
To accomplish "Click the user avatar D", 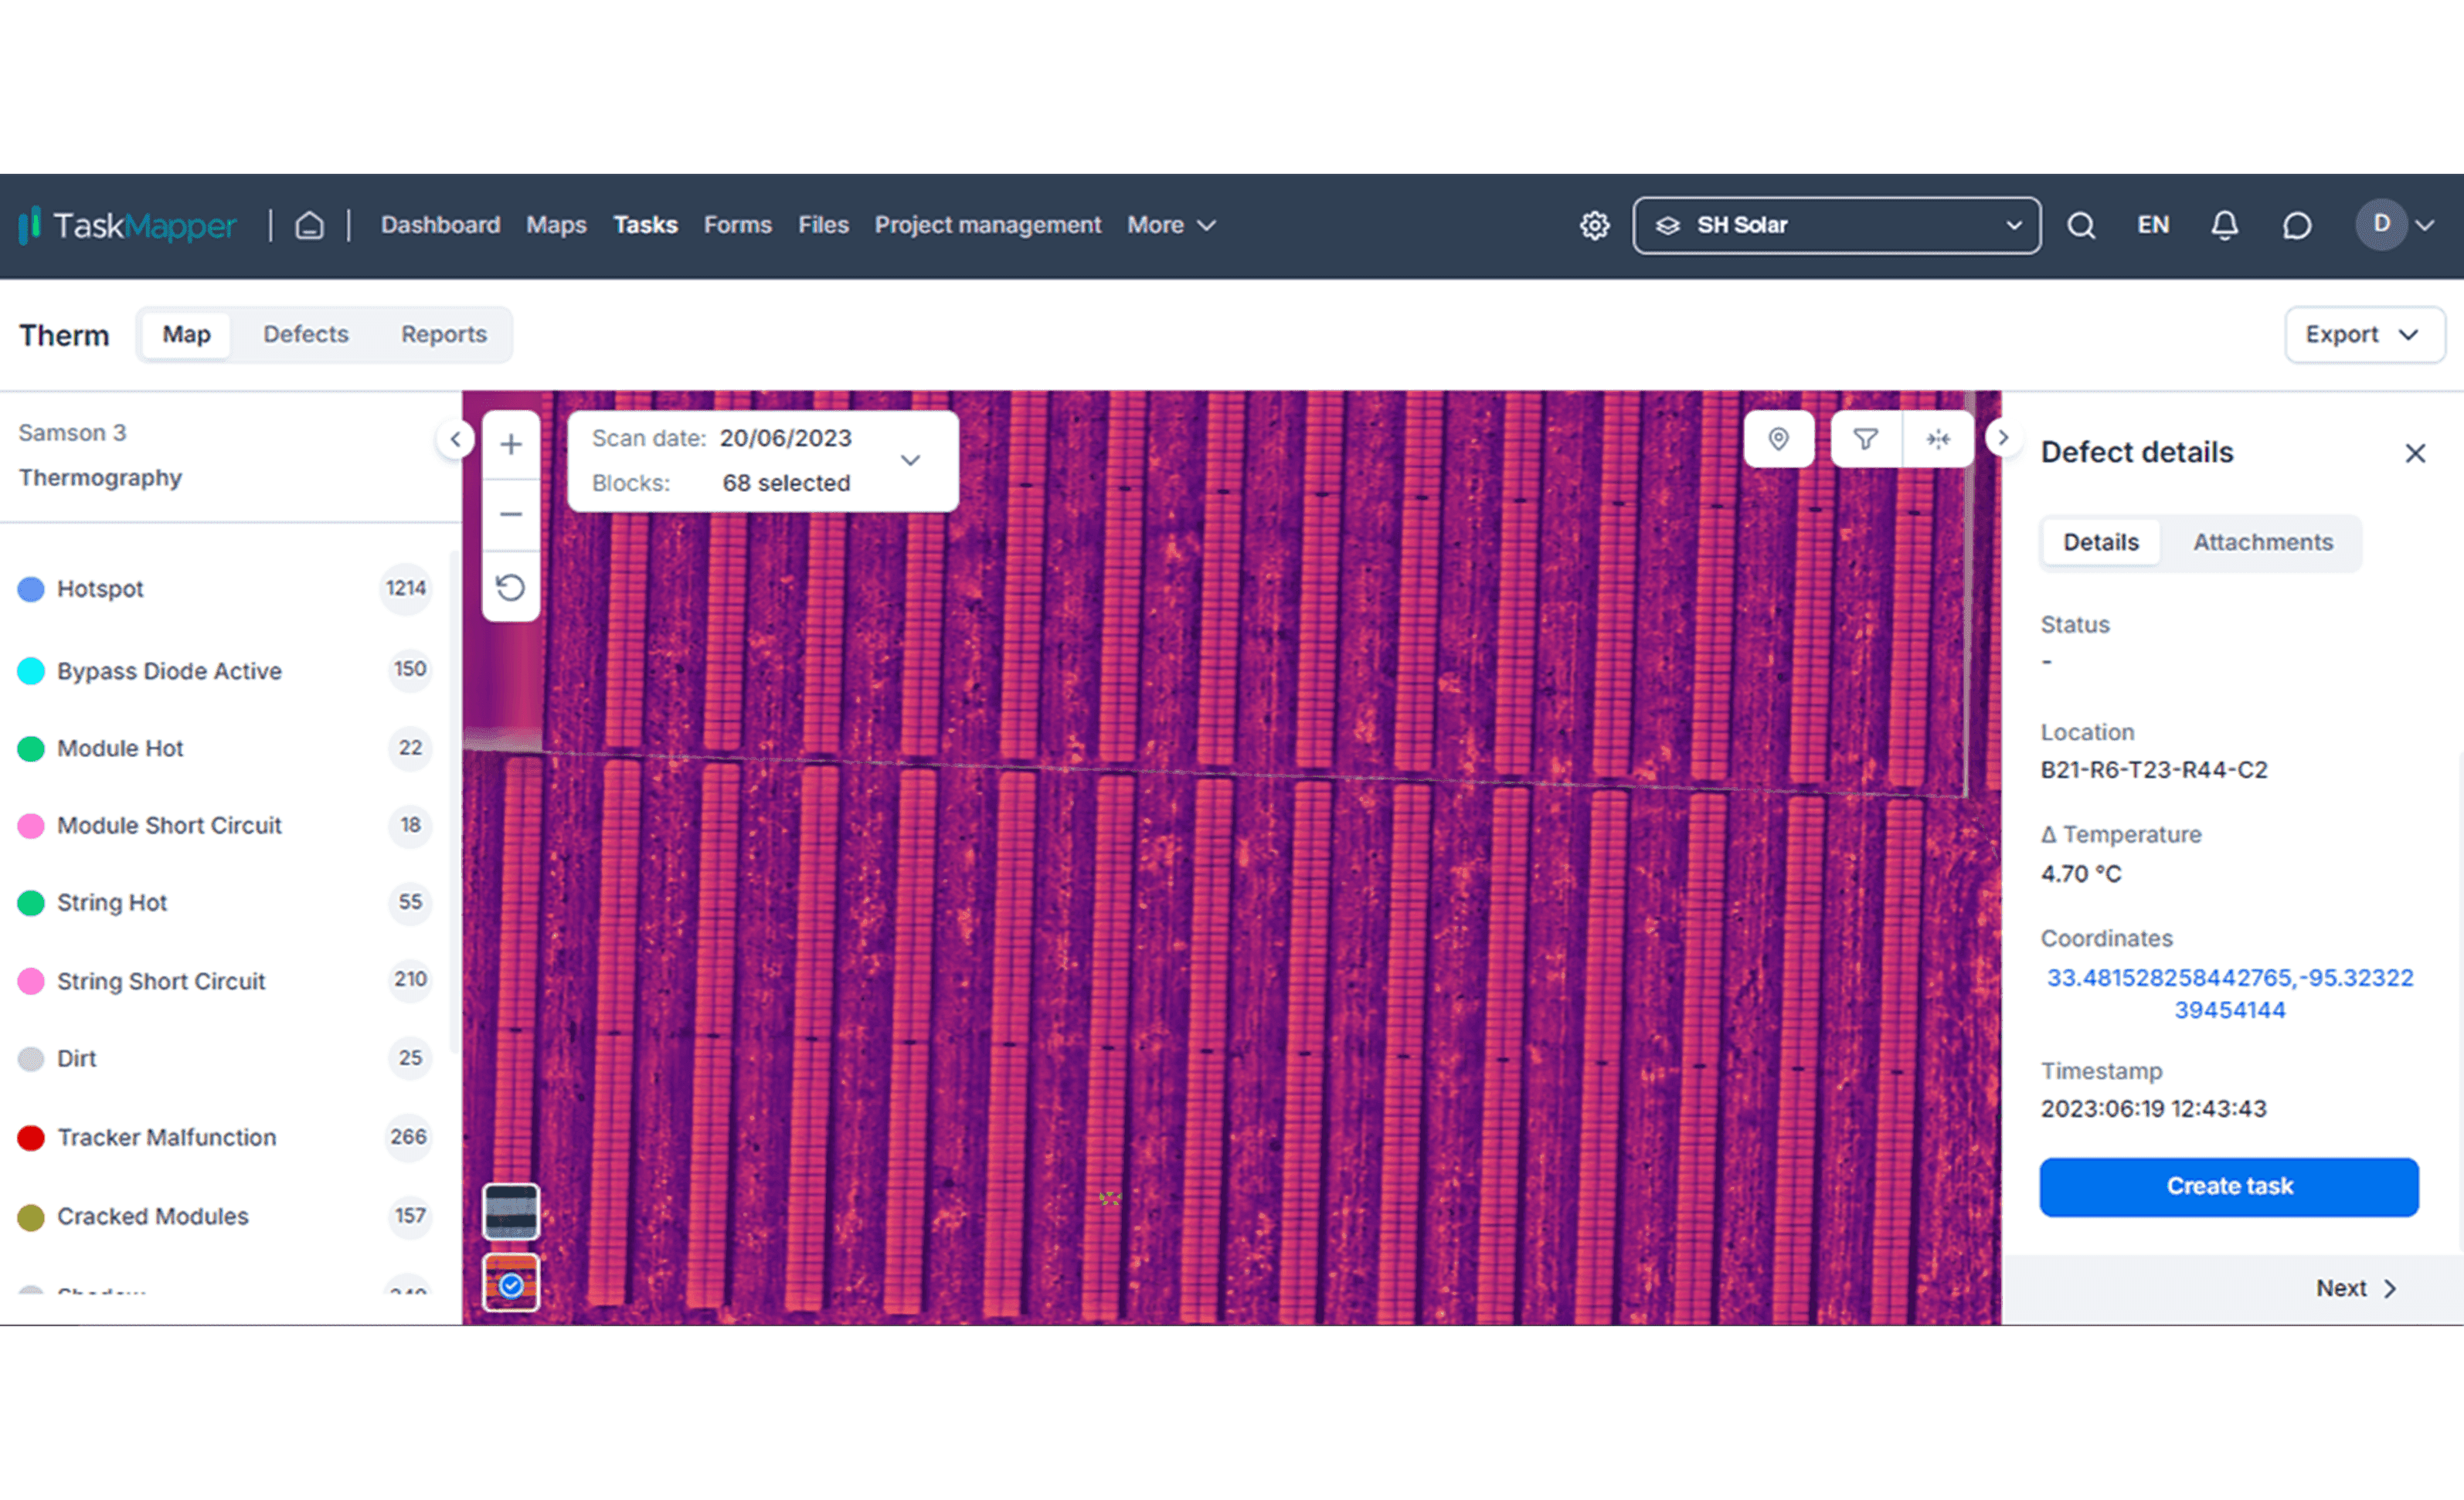I will pyautogui.click(x=2381, y=224).
